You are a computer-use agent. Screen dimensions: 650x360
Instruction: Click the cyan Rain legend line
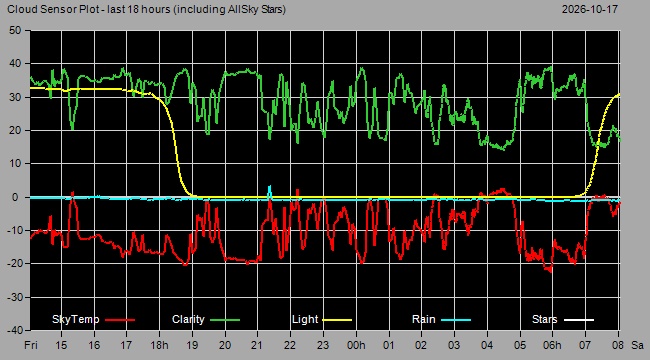(456, 320)
